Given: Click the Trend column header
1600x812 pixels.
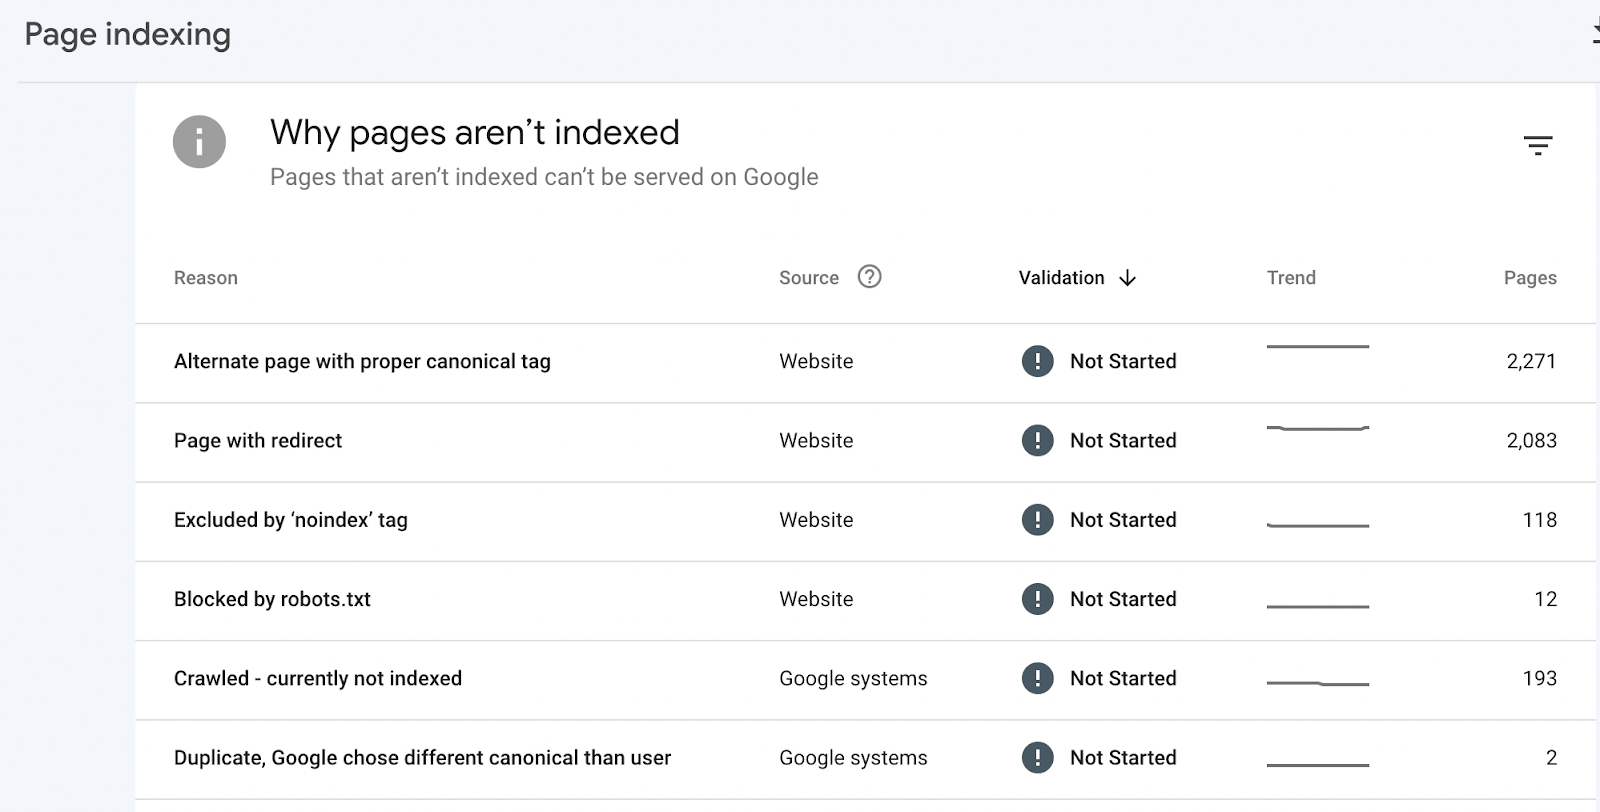Looking at the screenshot, I should 1291,278.
